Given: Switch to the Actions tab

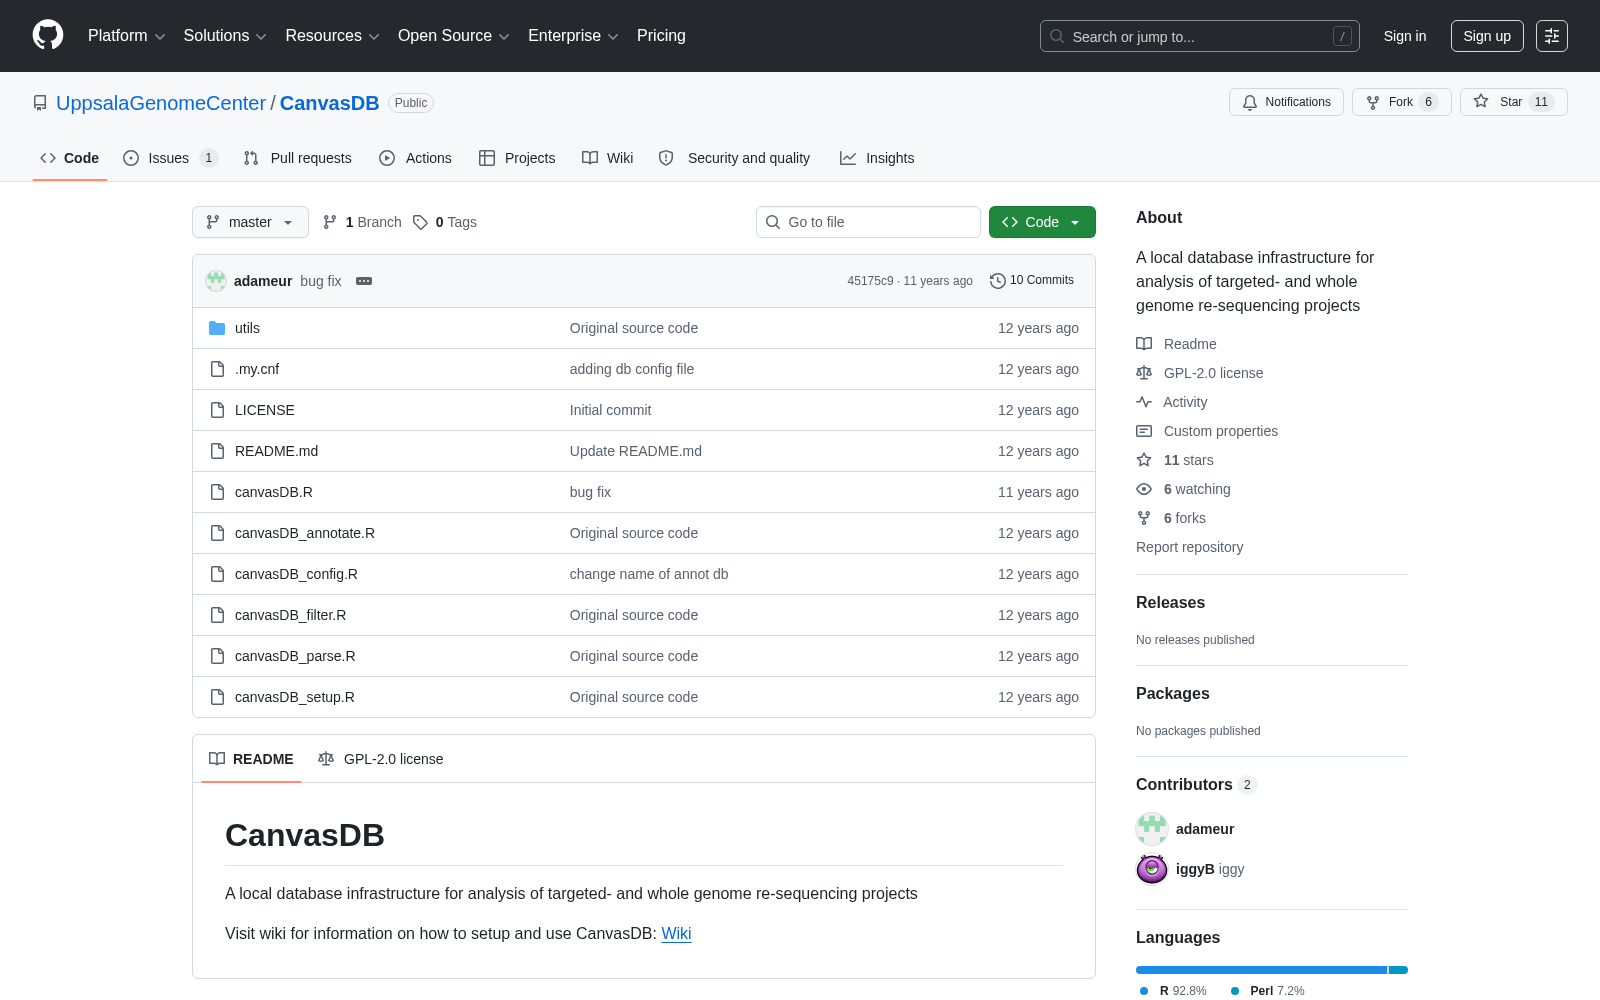Looking at the screenshot, I should pos(416,158).
